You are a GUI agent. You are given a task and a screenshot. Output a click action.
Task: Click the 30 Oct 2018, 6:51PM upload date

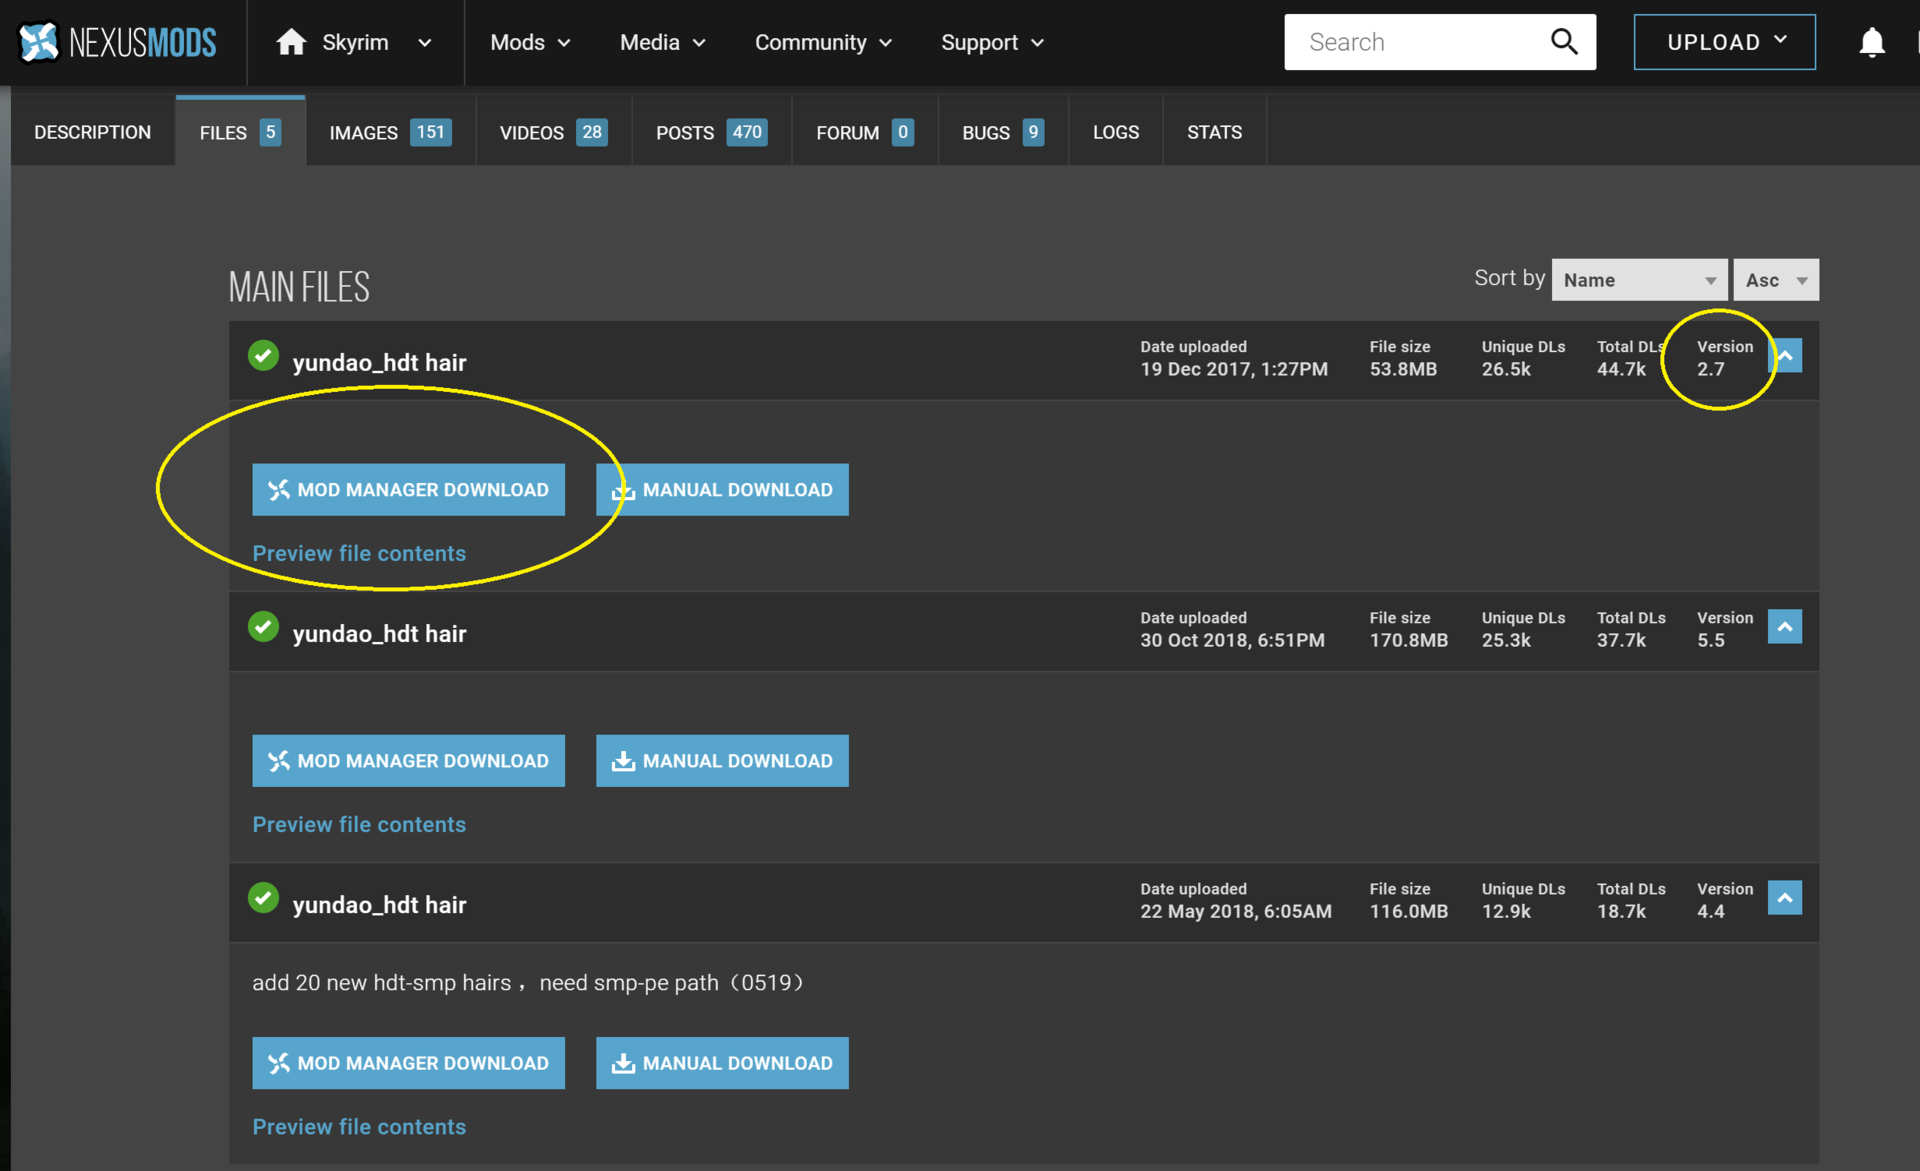[x=1232, y=640]
